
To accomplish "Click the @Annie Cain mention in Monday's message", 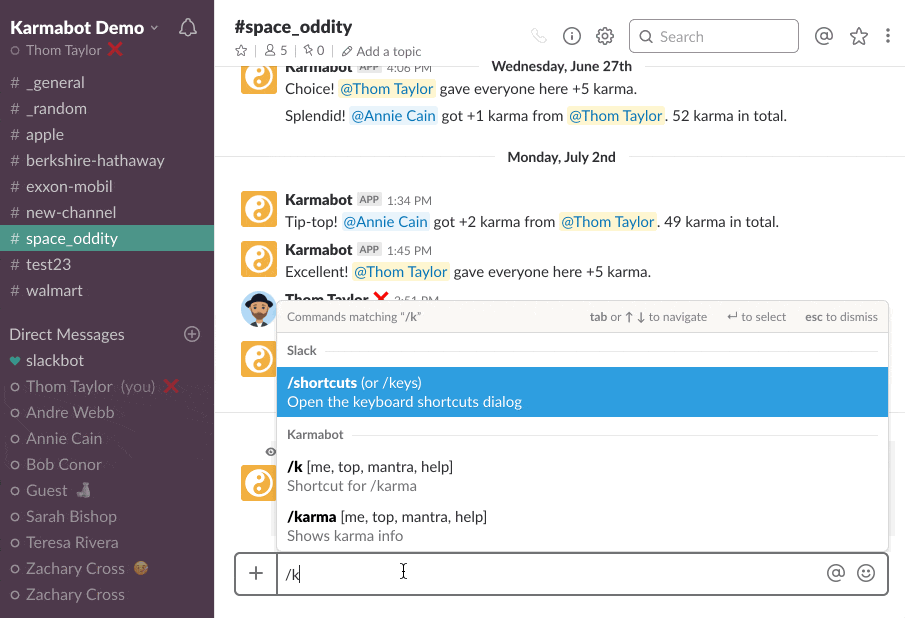I will click(x=386, y=222).
